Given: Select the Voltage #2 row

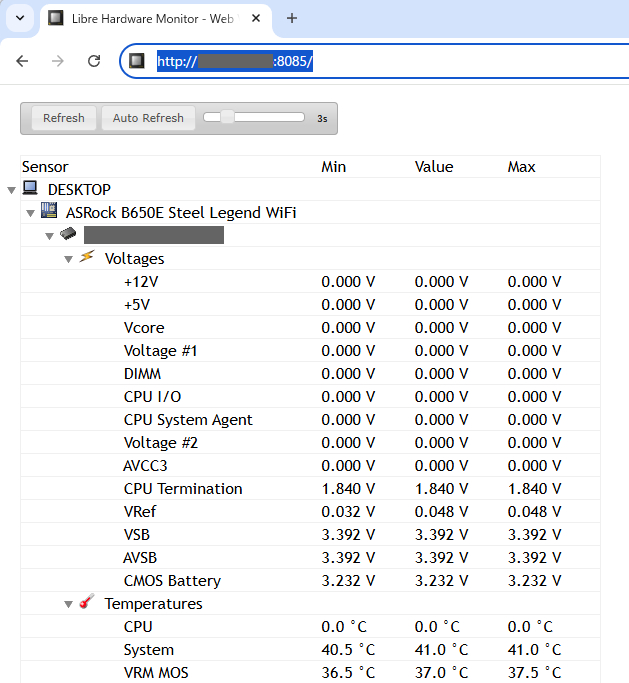Looking at the screenshot, I should tap(310, 443).
